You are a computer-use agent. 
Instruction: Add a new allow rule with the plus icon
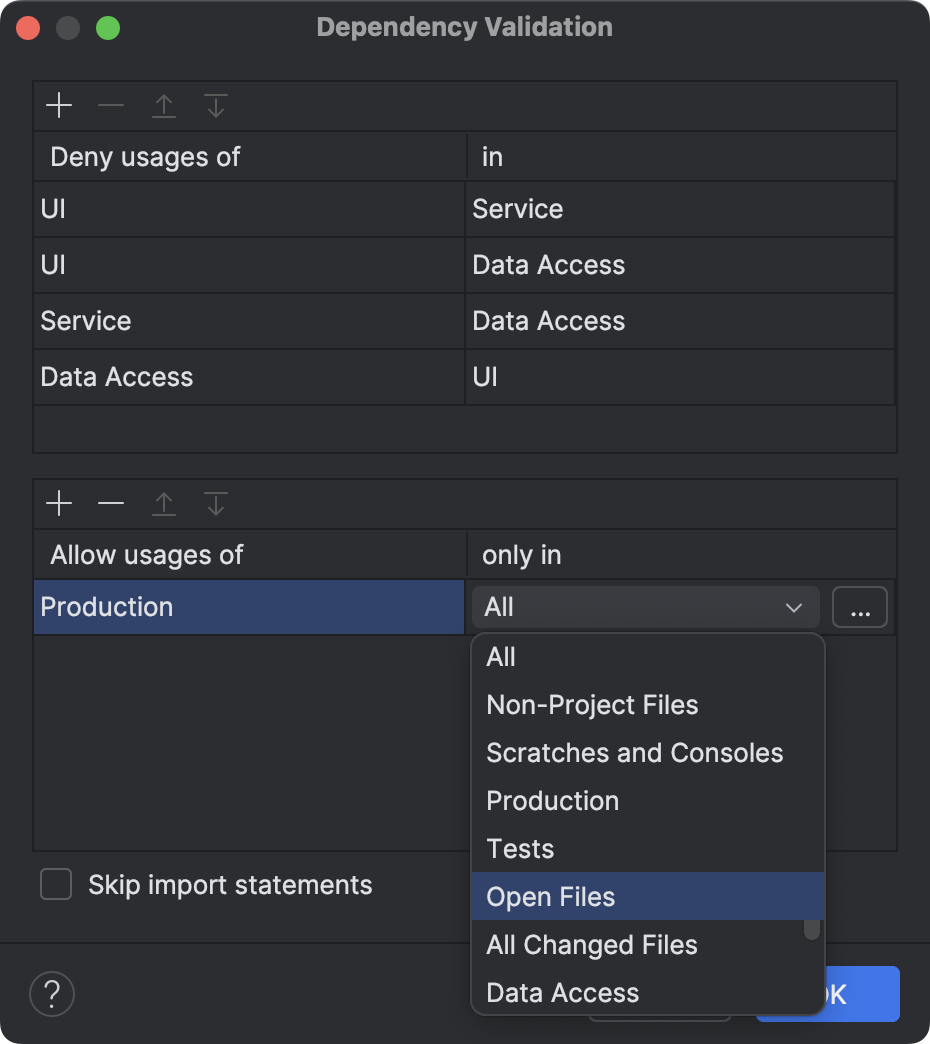[59, 503]
